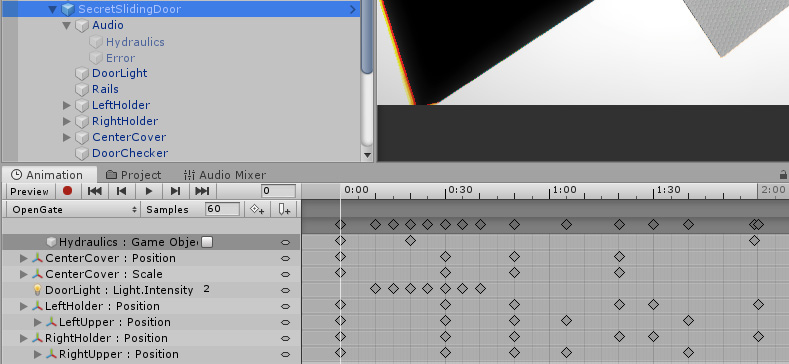The height and width of the screenshot is (364, 789).
Task: Expand LeftHolder : Position property
Action: pyautogui.click(x=23, y=306)
